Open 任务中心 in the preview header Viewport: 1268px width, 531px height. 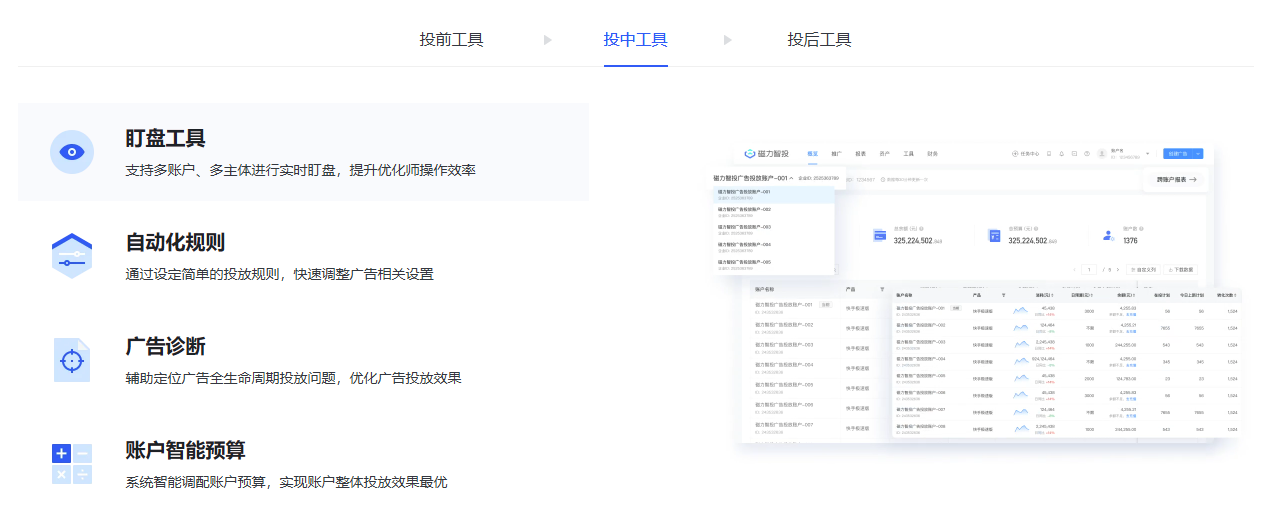pyautogui.click(x=1025, y=154)
